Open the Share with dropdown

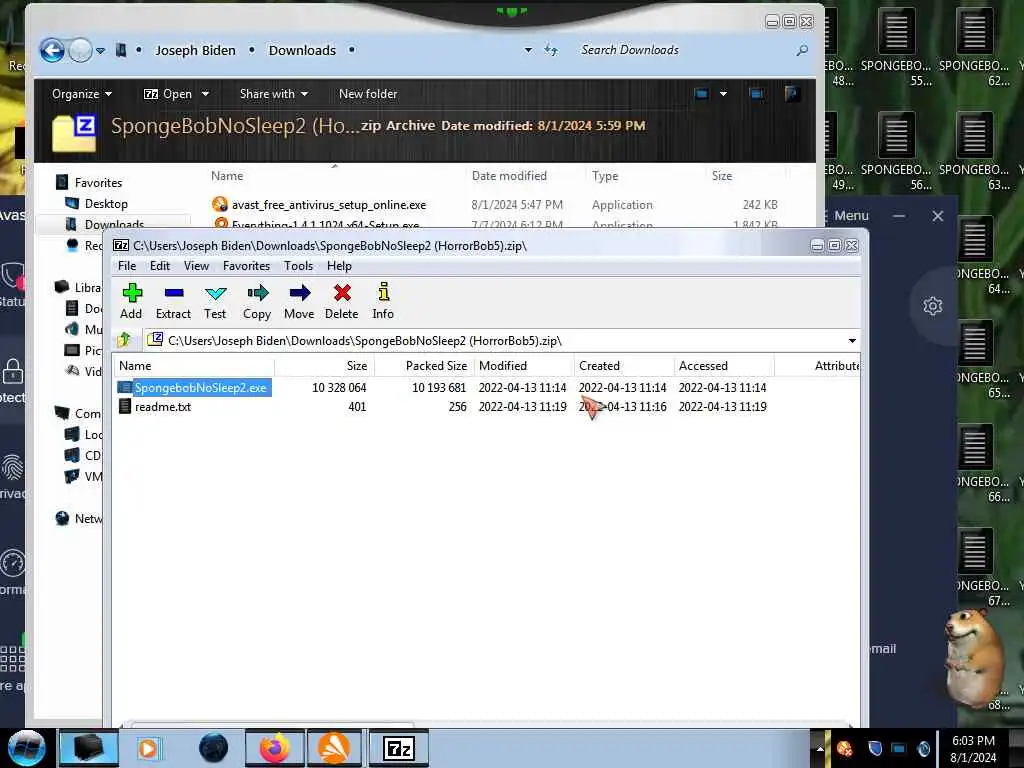tap(274, 94)
